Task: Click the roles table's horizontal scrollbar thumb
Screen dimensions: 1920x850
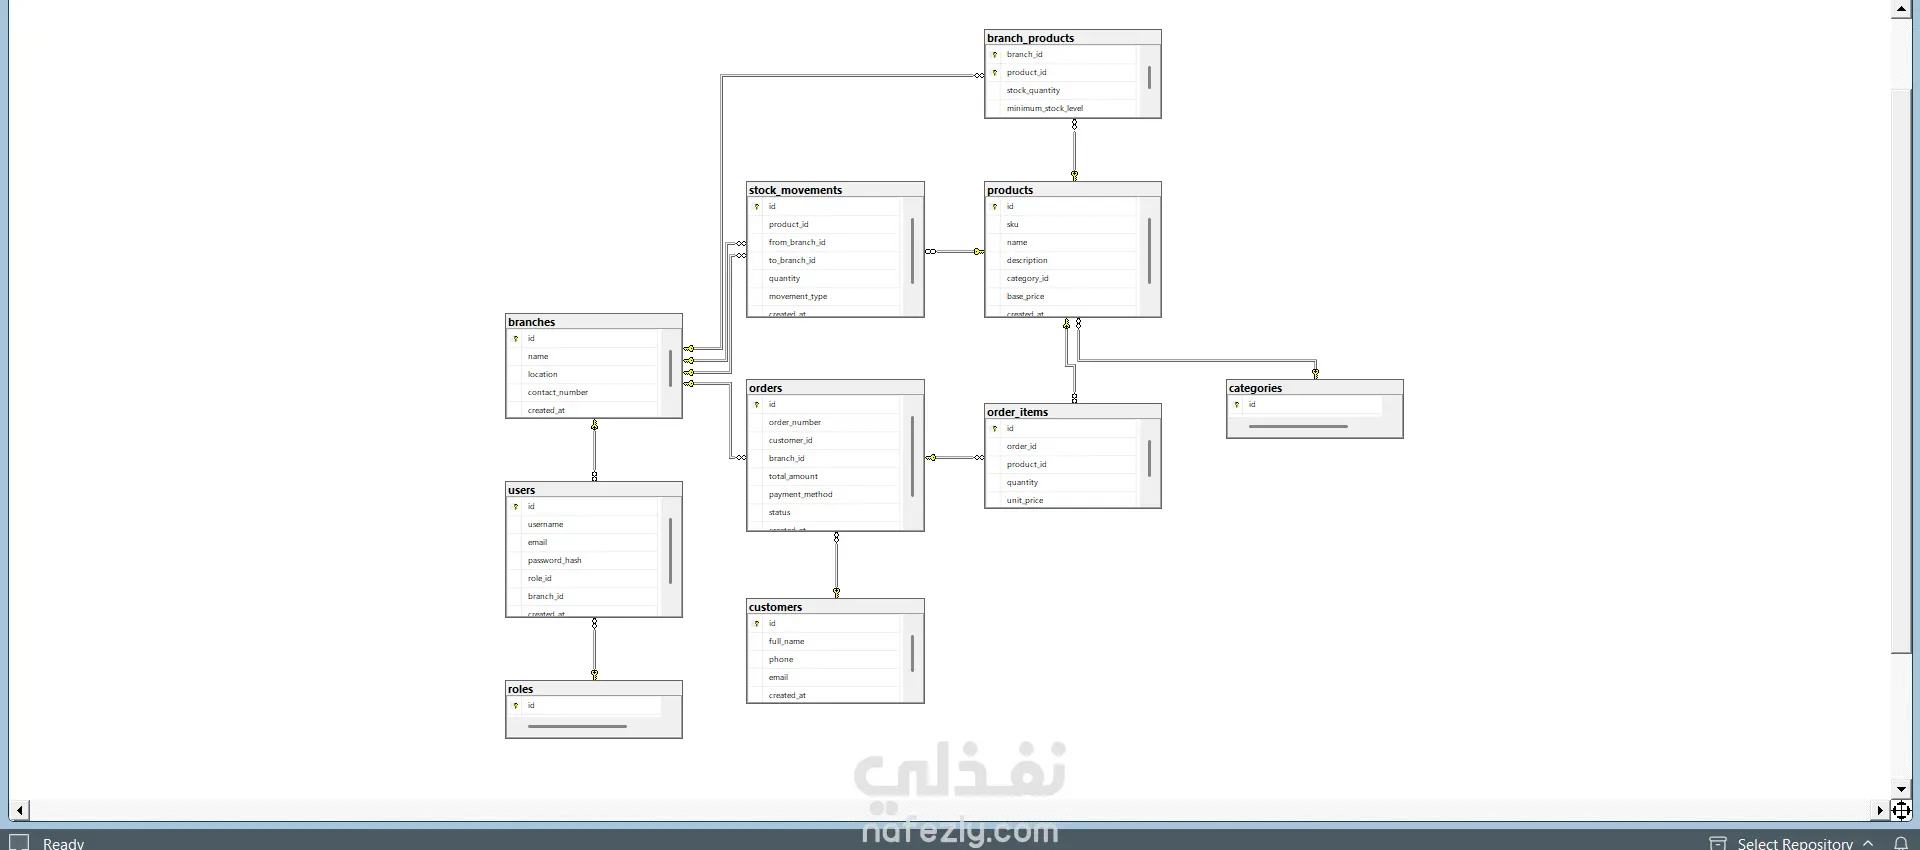Action: pyautogui.click(x=577, y=727)
